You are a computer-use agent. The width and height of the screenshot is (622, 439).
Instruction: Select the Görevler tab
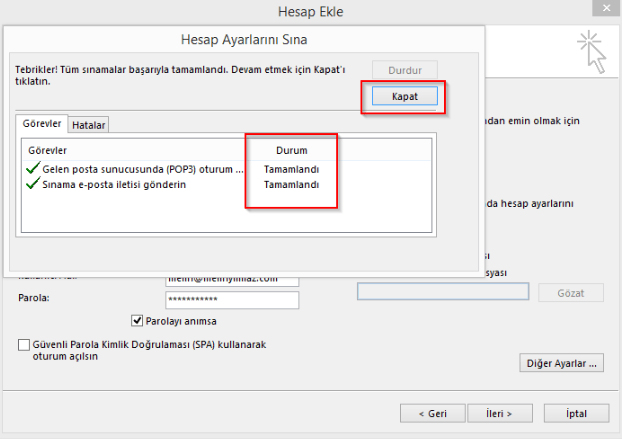[41, 124]
